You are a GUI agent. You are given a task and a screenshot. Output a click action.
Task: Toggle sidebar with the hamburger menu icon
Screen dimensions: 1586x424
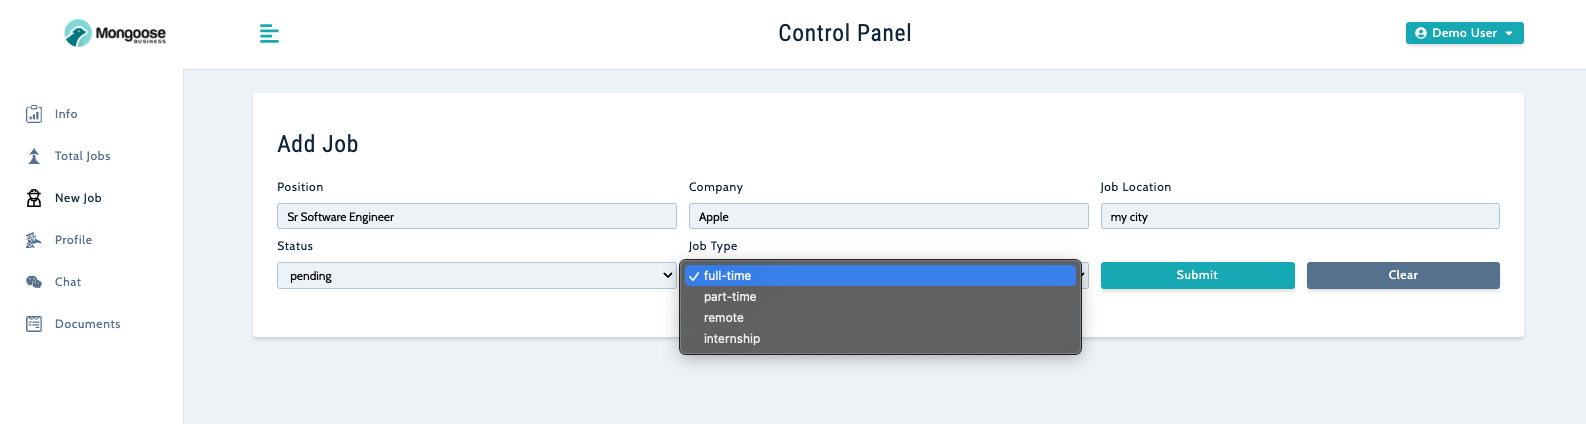(x=269, y=34)
